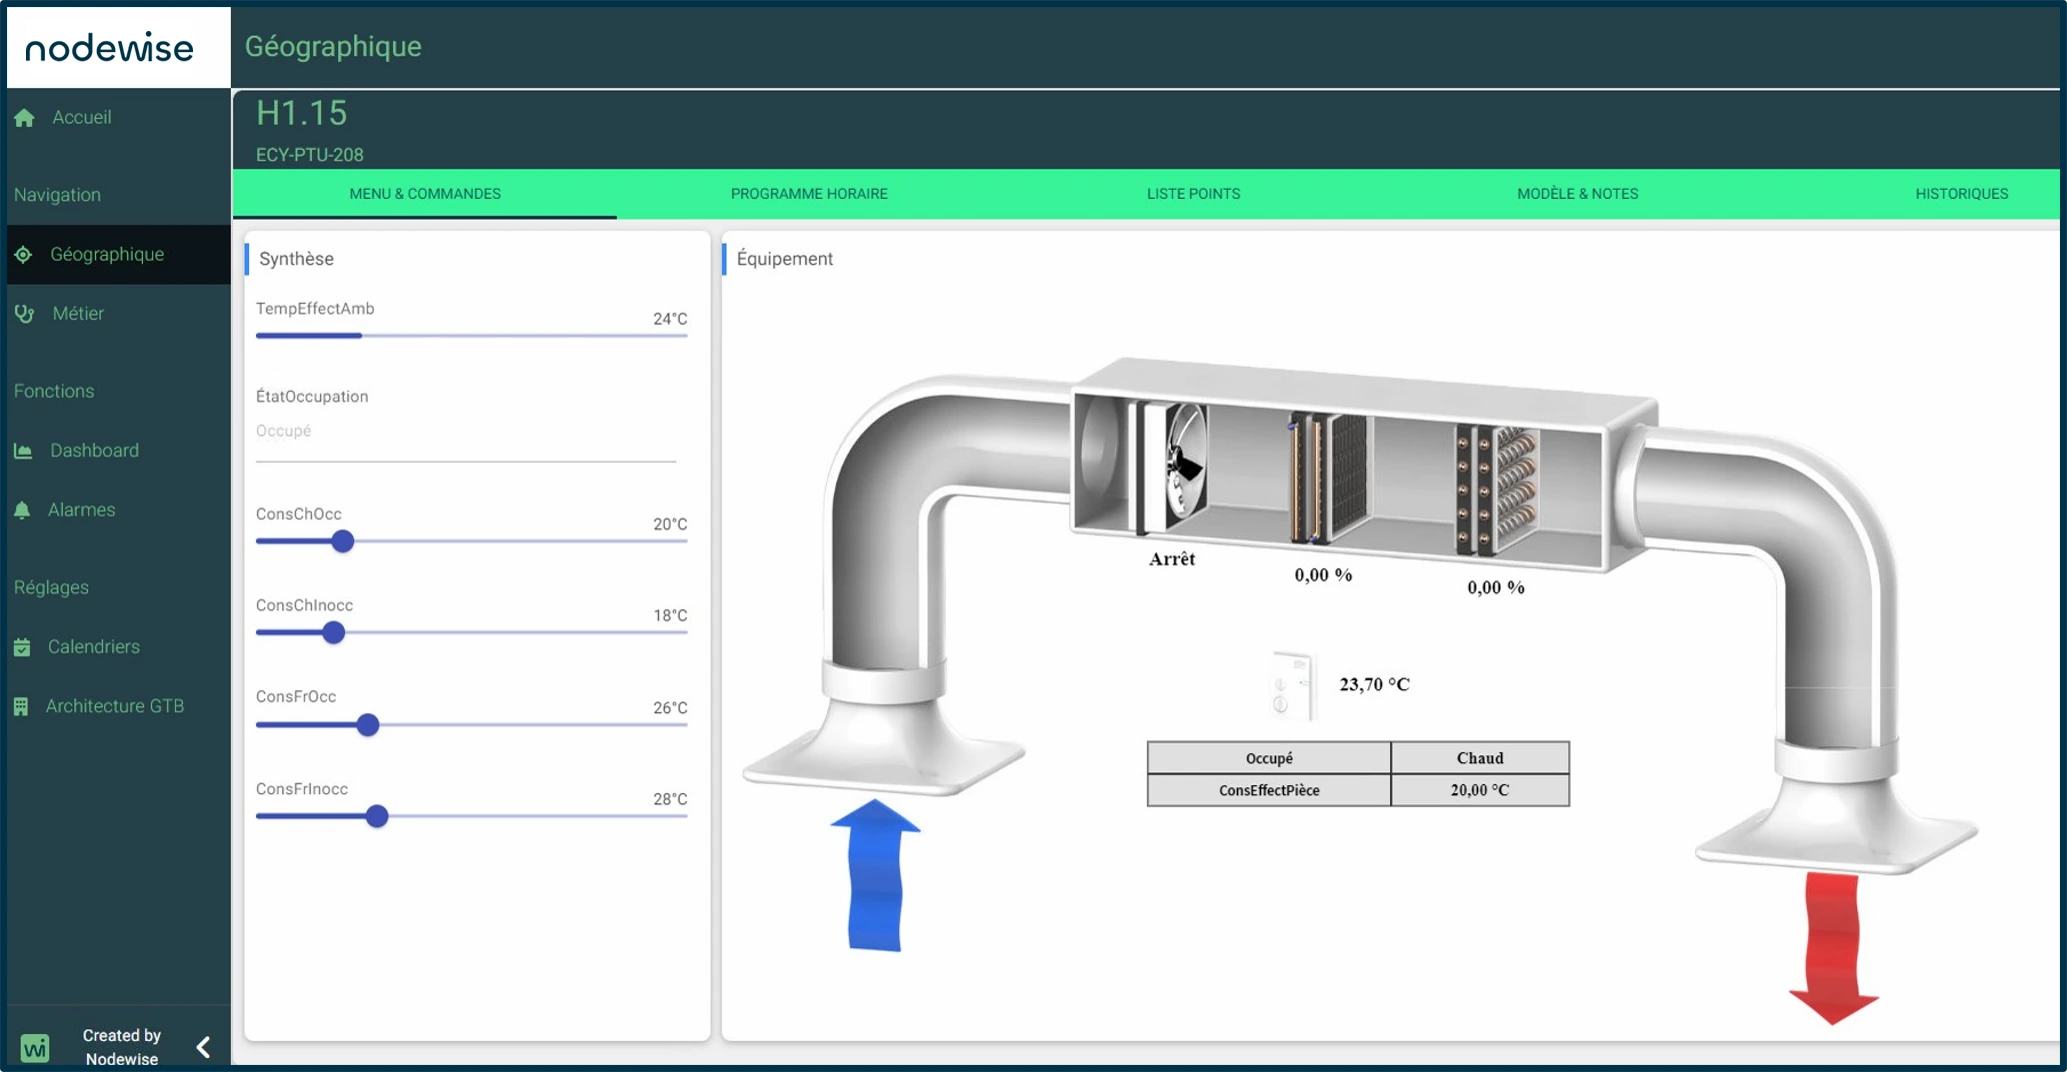Collapse the sidebar with the chevron arrow
2067x1072 pixels.
tap(202, 1046)
